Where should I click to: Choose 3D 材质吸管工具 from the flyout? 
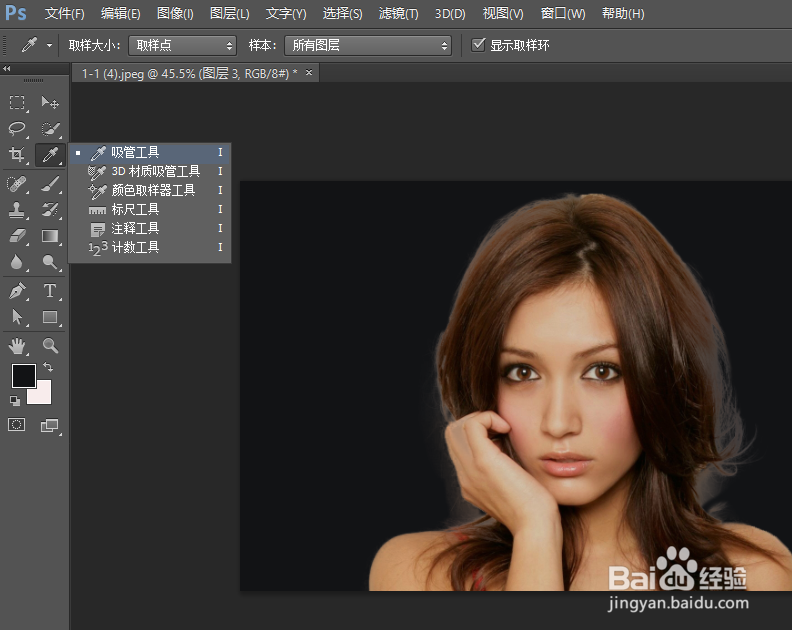point(150,172)
